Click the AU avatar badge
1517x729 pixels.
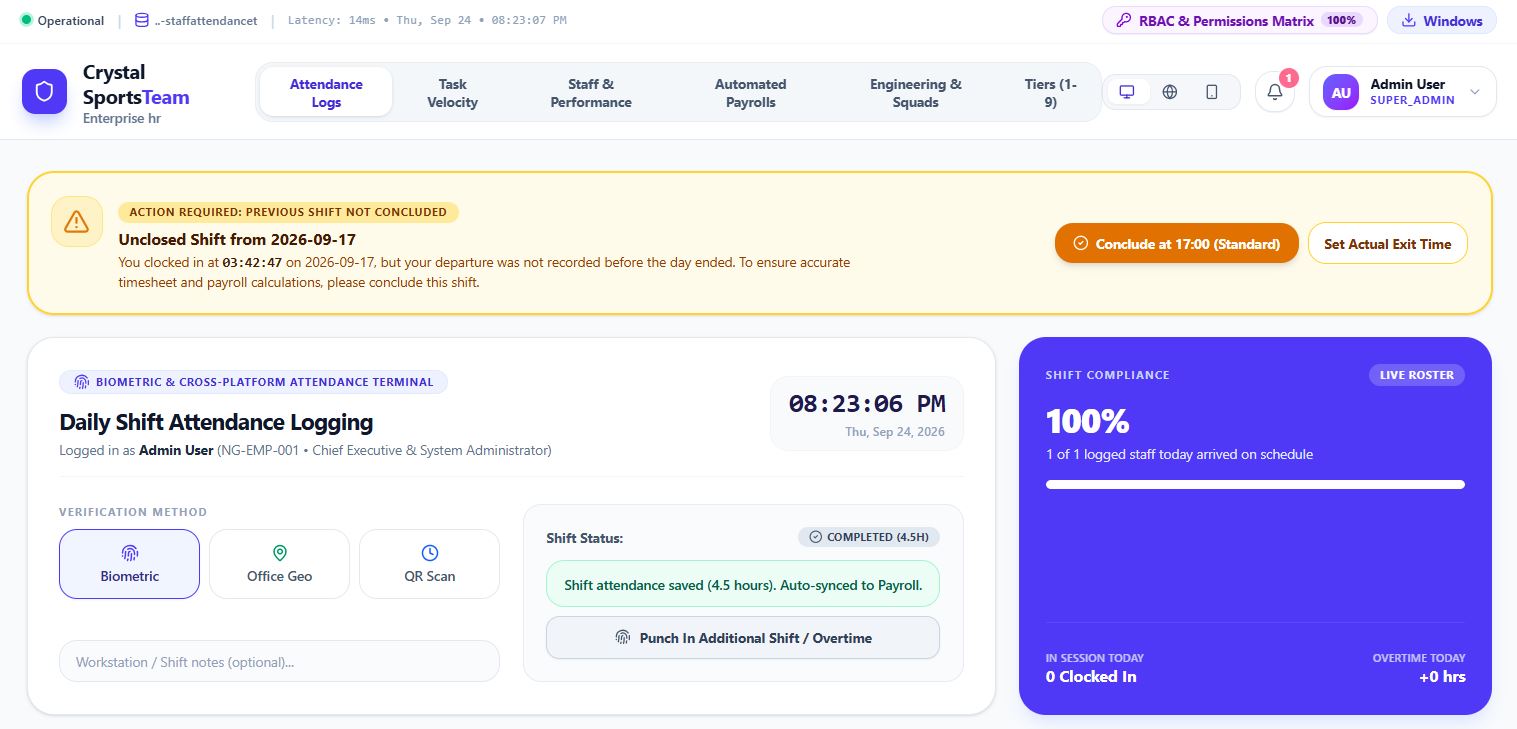pyautogui.click(x=1341, y=92)
